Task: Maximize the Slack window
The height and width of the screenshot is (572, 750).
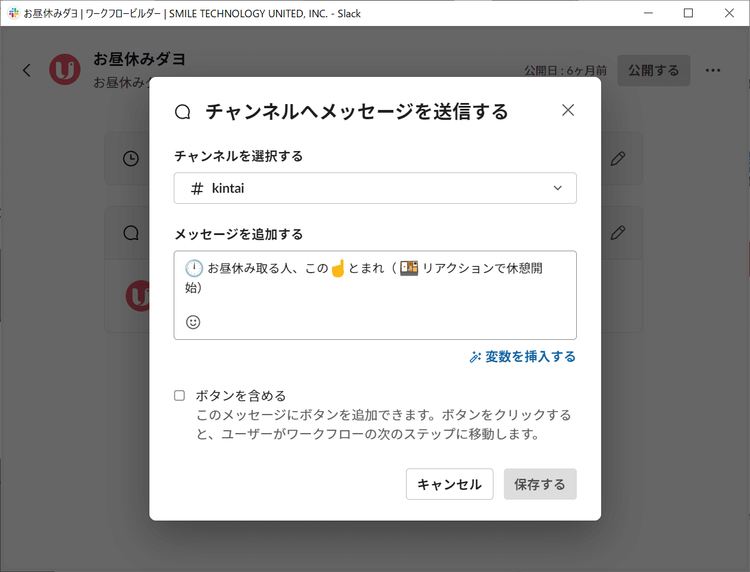Action: (688, 13)
